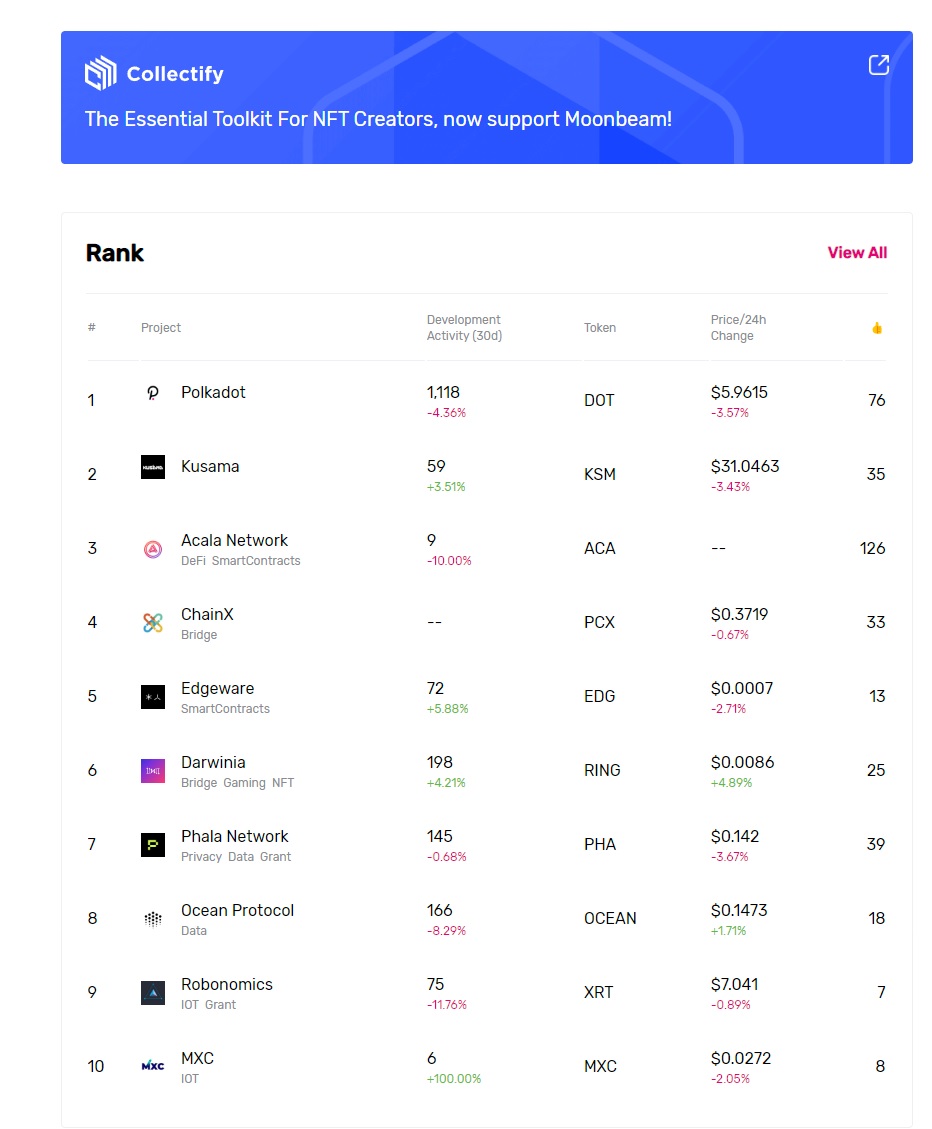
Task: Click the Kusama project logo
Action: click(153, 467)
